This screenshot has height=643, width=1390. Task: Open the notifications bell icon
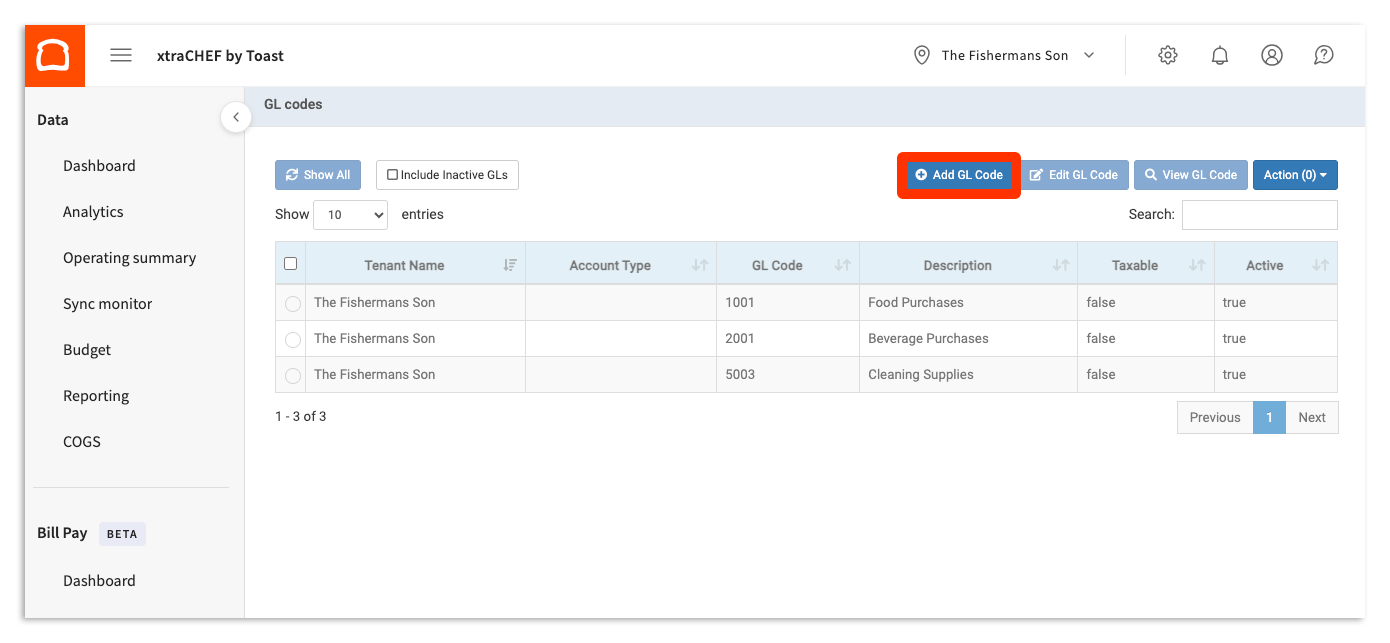[x=1219, y=55]
